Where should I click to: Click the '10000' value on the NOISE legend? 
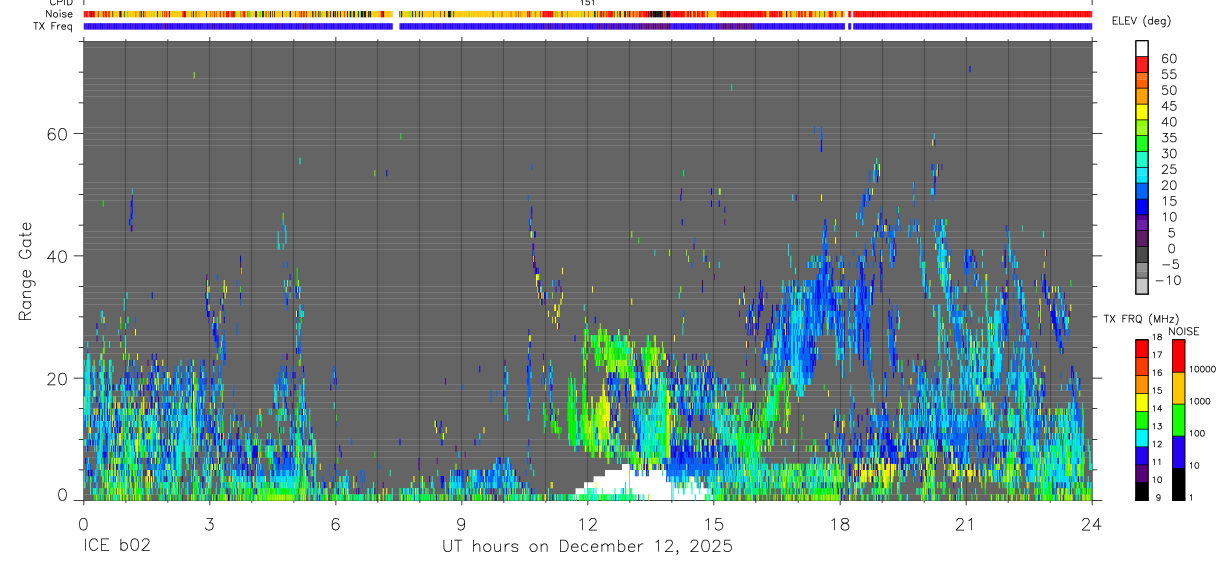(x=1202, y=370)
